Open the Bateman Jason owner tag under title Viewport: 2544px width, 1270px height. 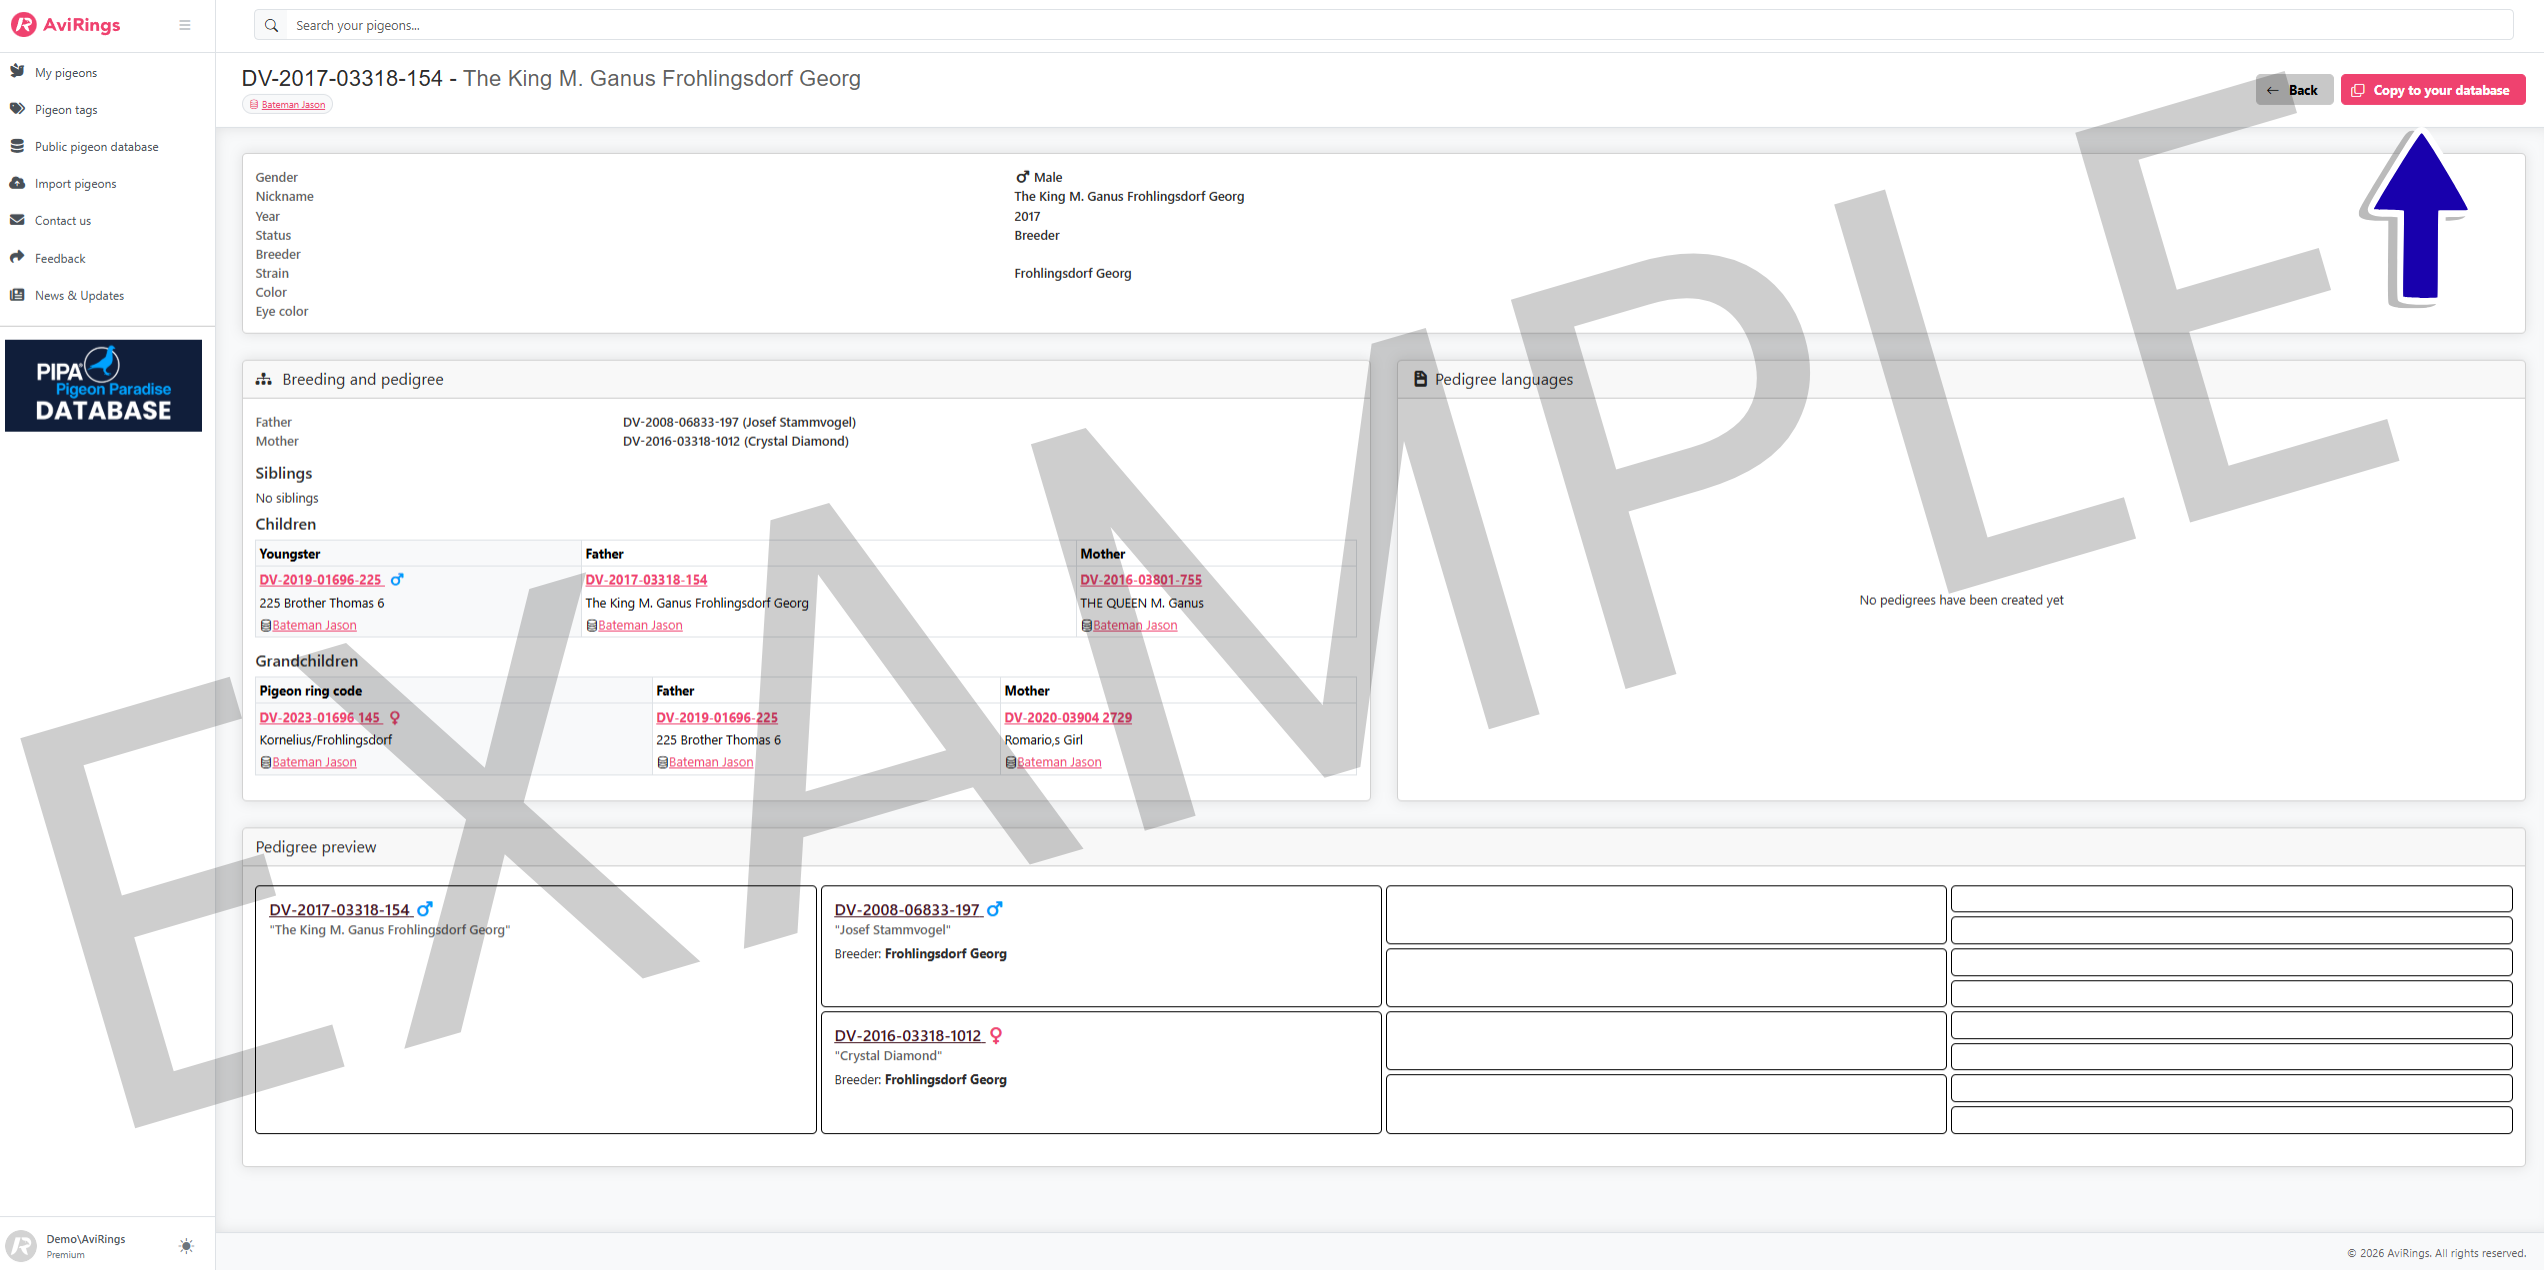tap(292, 105)
